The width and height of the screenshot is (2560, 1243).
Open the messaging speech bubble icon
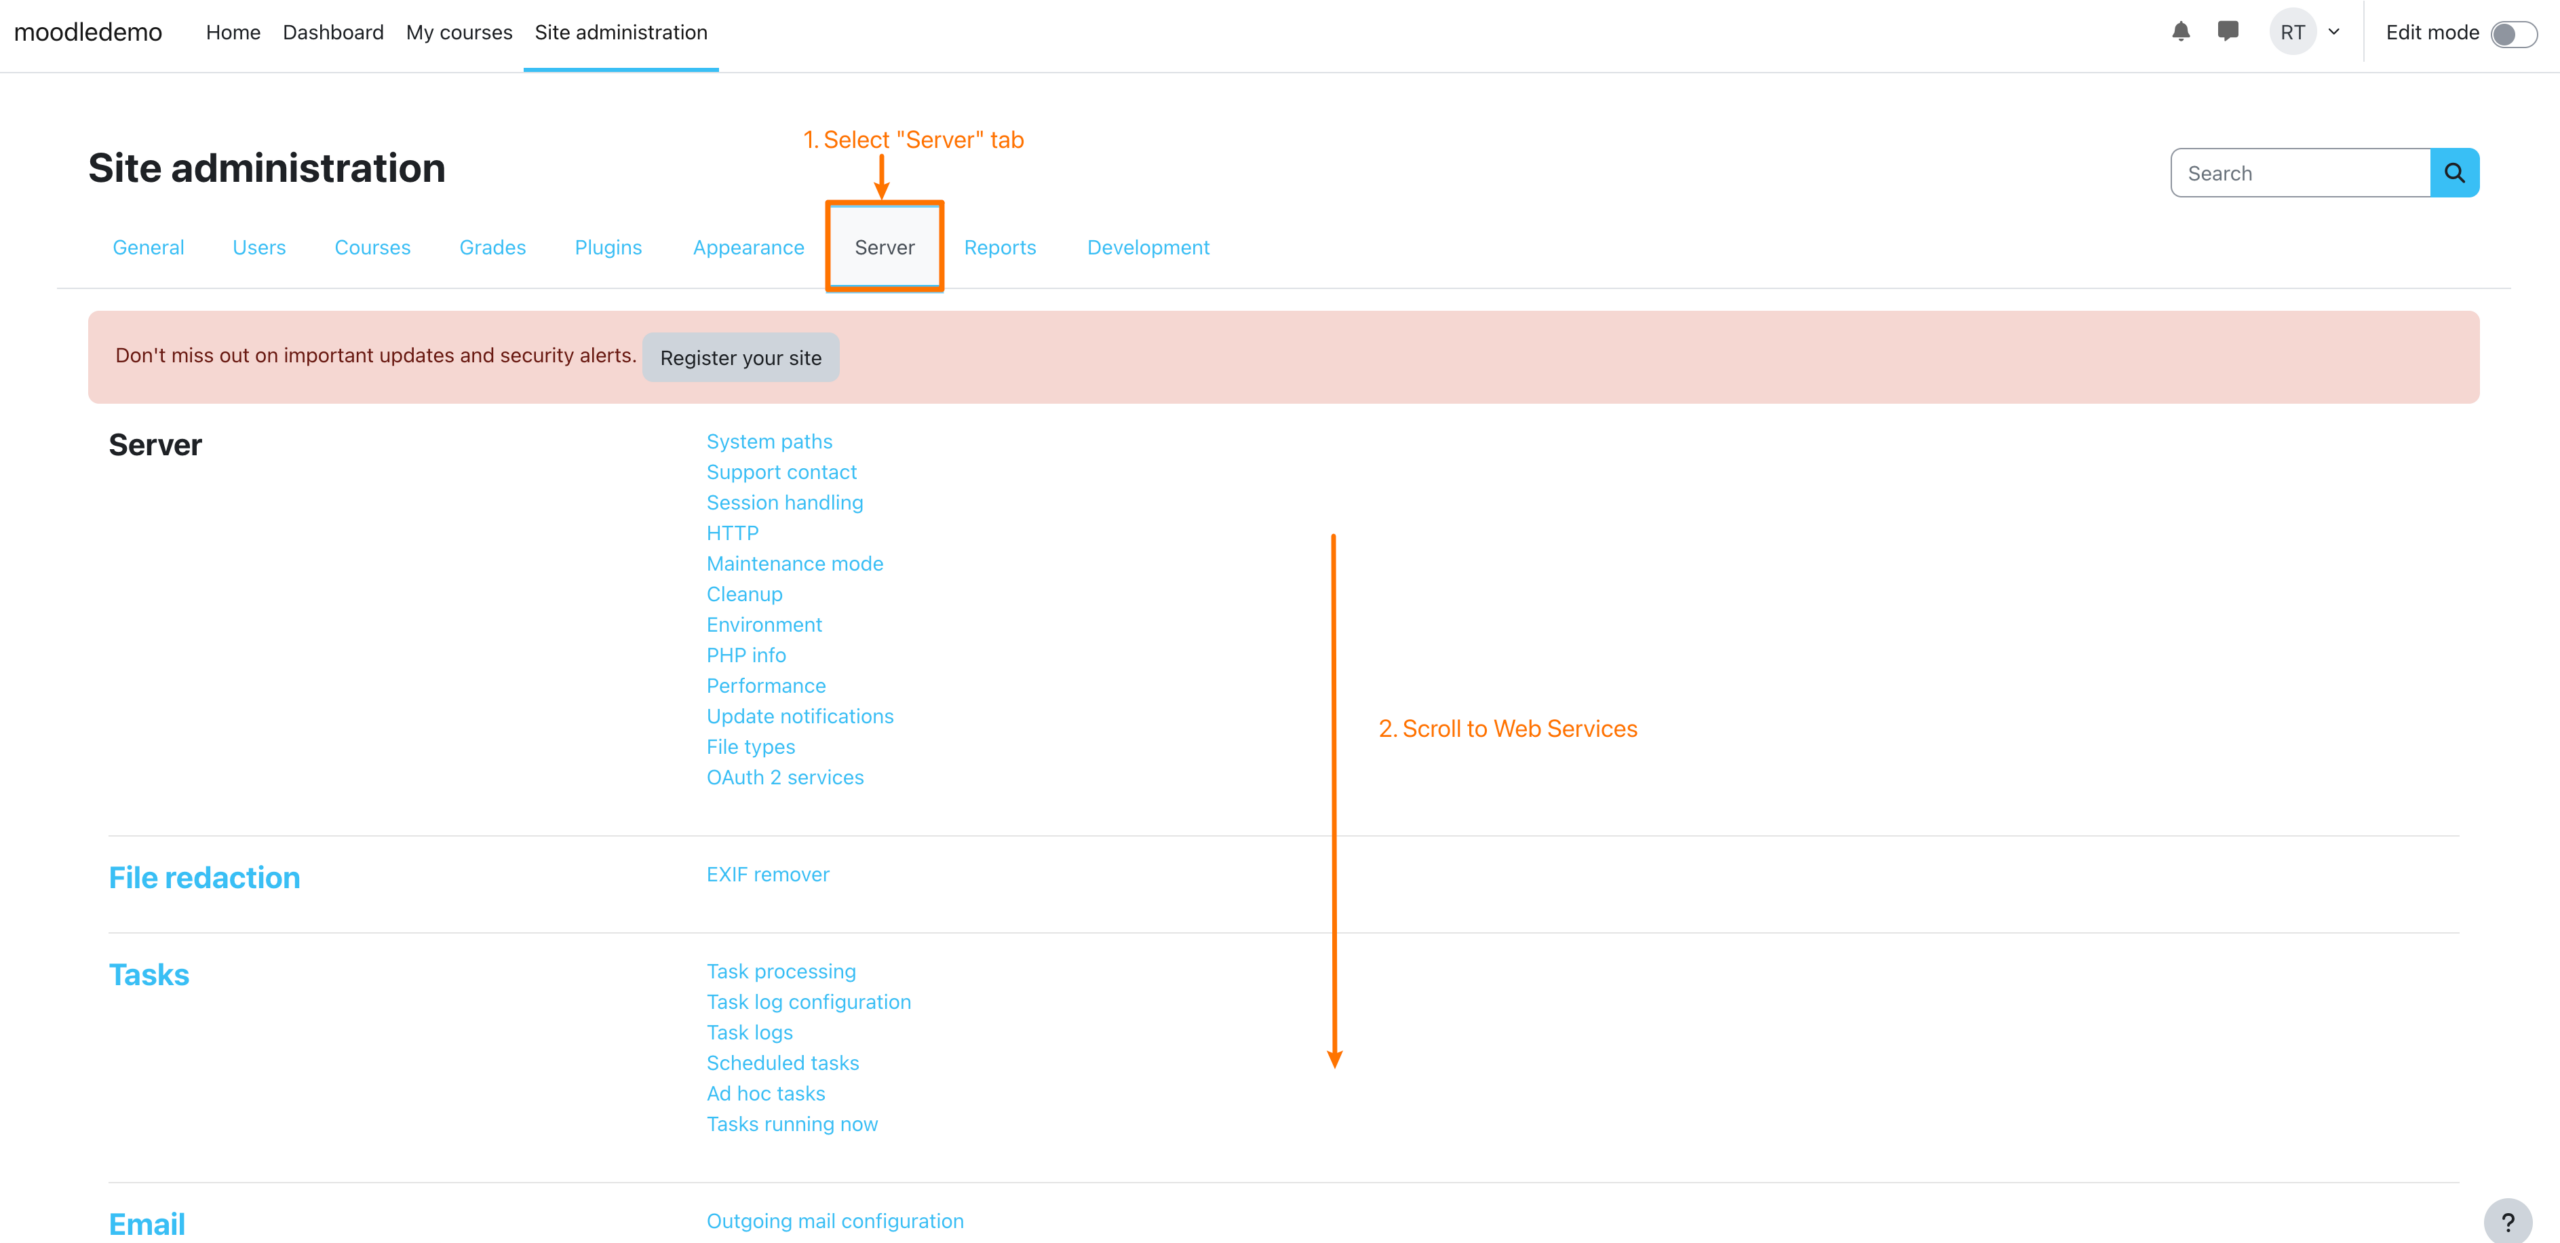pyautogui.click(x=2228, y=32)
